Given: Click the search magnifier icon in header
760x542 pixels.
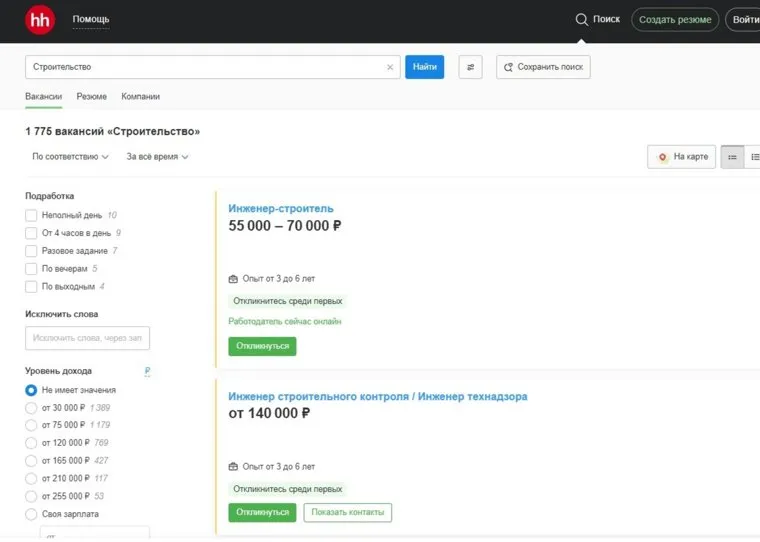Looking at the screenshot, I should tap(581, 19).
